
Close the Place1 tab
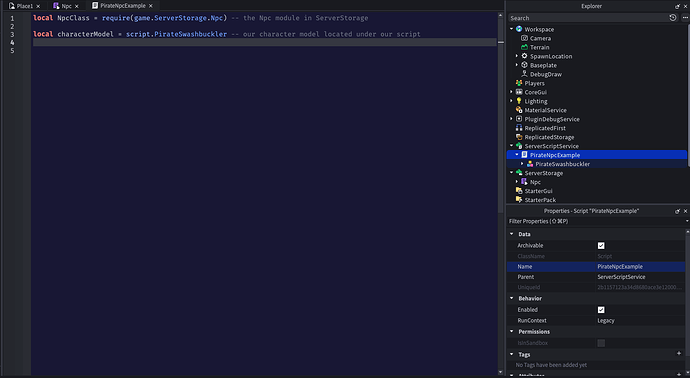coord(38,6)
